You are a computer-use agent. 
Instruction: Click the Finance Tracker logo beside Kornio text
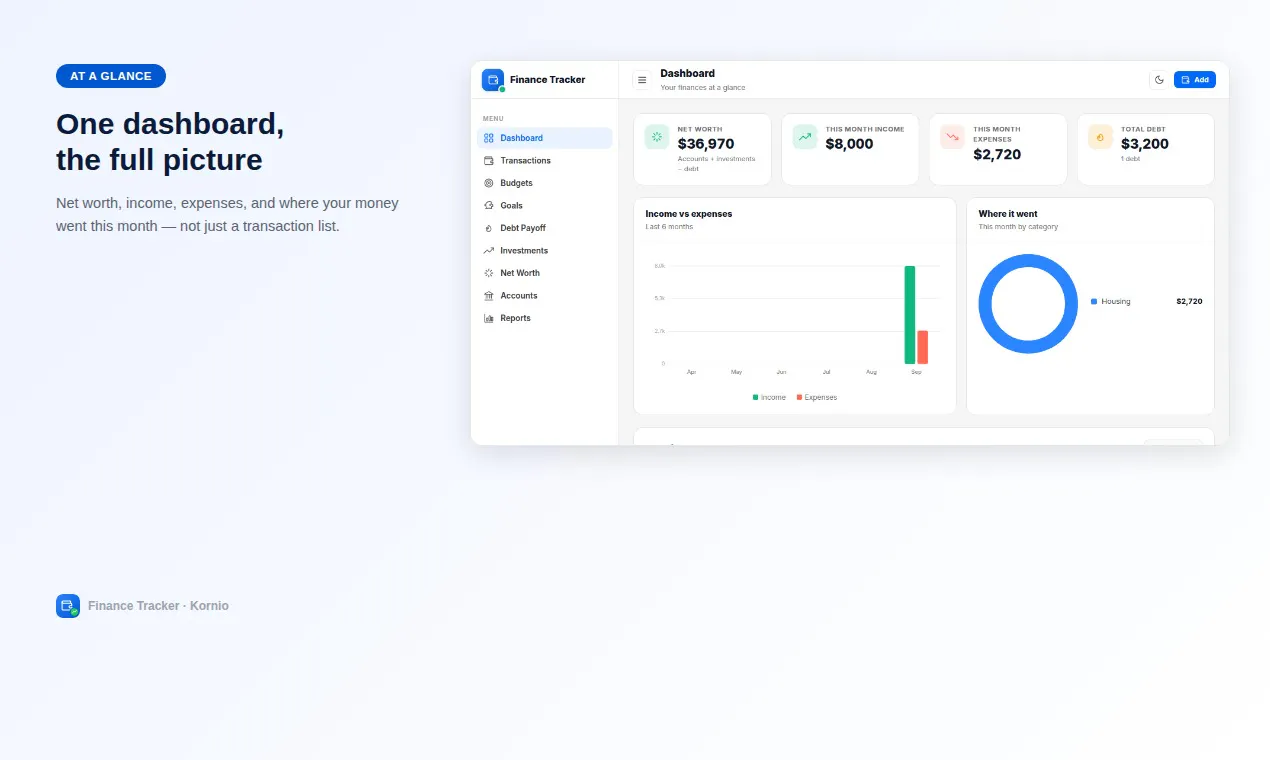[x=68, y=606]
